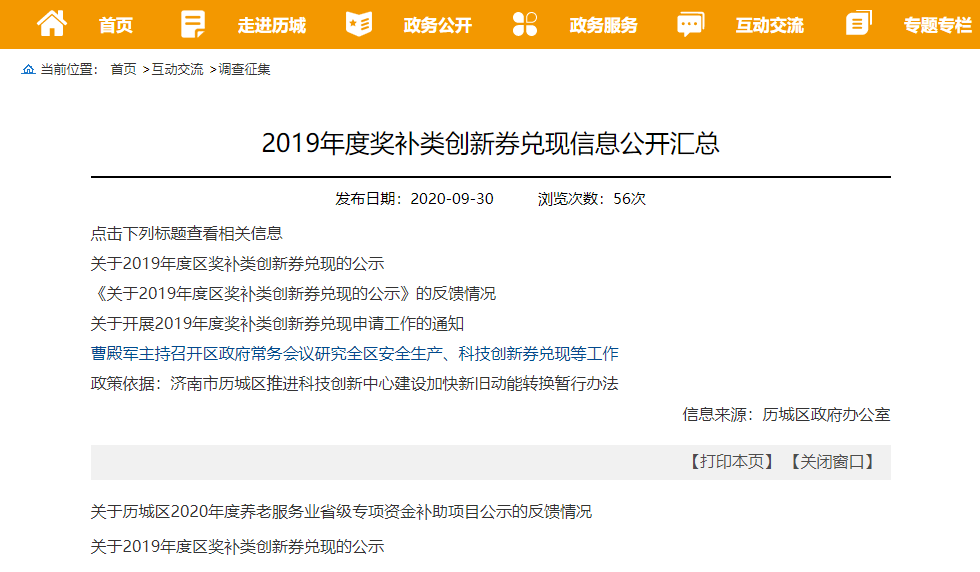Click the chat bubble icon beside 互动交流
Image resolution: width=980 pixels, height=572 pixels.
pos(691,24)
